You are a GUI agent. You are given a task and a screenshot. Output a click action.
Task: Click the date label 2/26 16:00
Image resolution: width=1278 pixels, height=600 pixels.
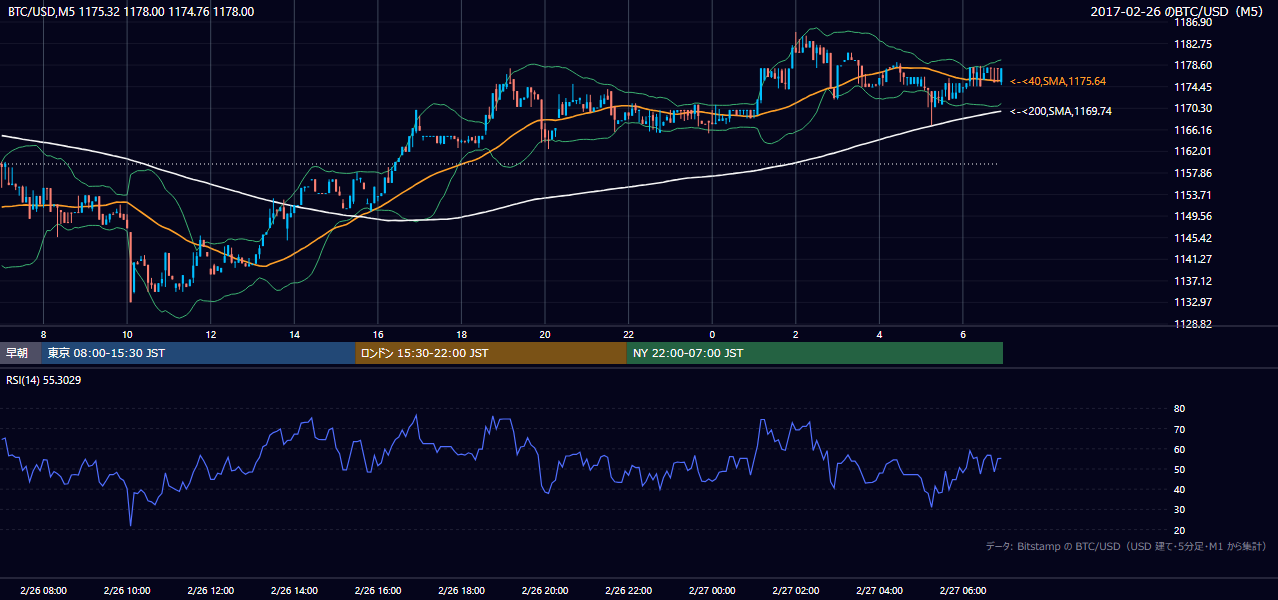(x=378, y=591)
